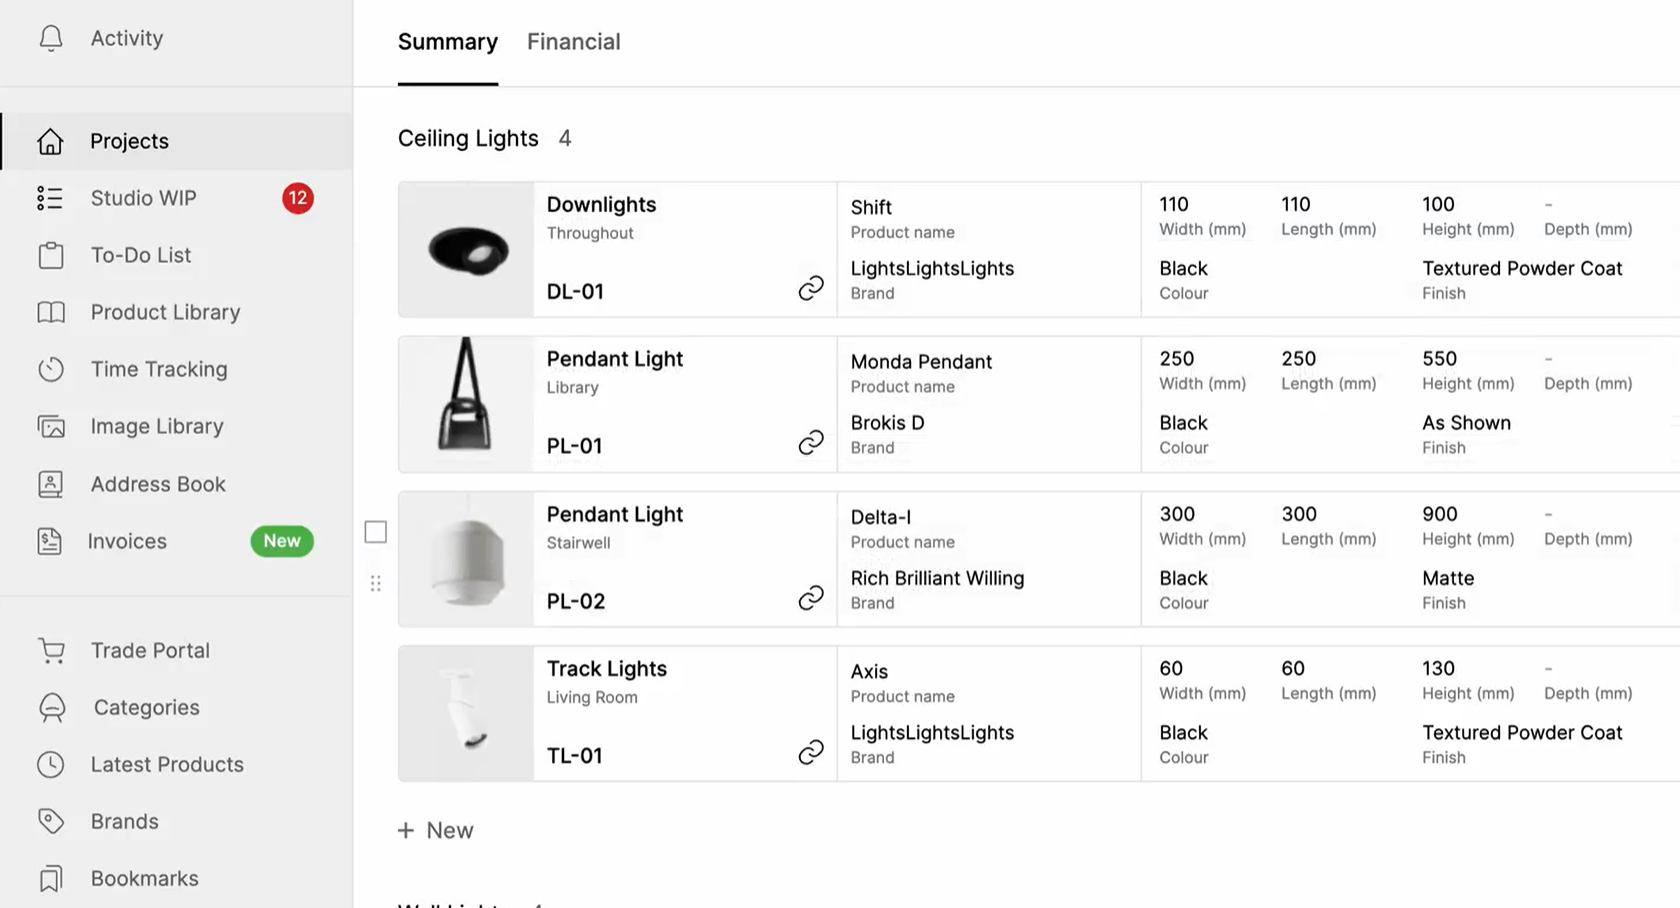Image resolution: width=1680 pixels, height=908 pixels.
Task: Add a New ceiling light item
Action: tap(436, 830)
